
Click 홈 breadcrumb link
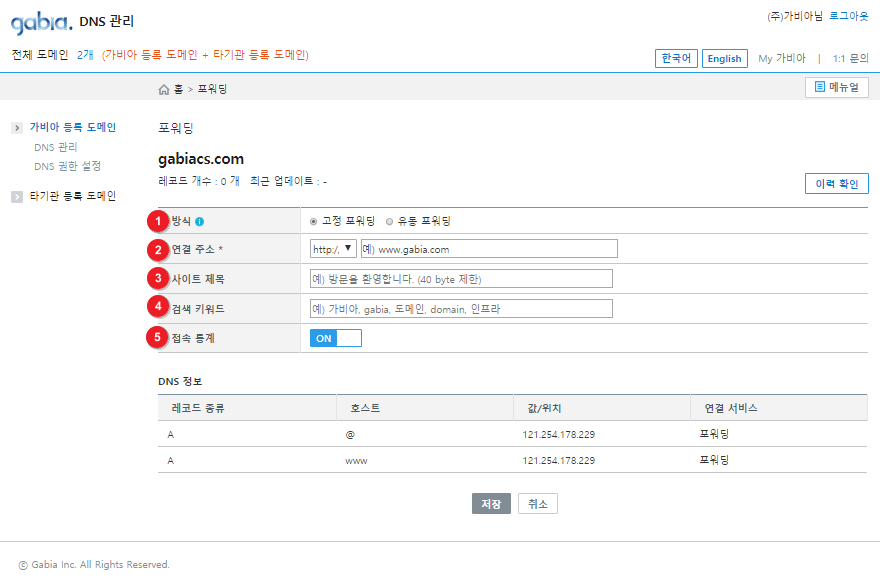pos(178,89)
